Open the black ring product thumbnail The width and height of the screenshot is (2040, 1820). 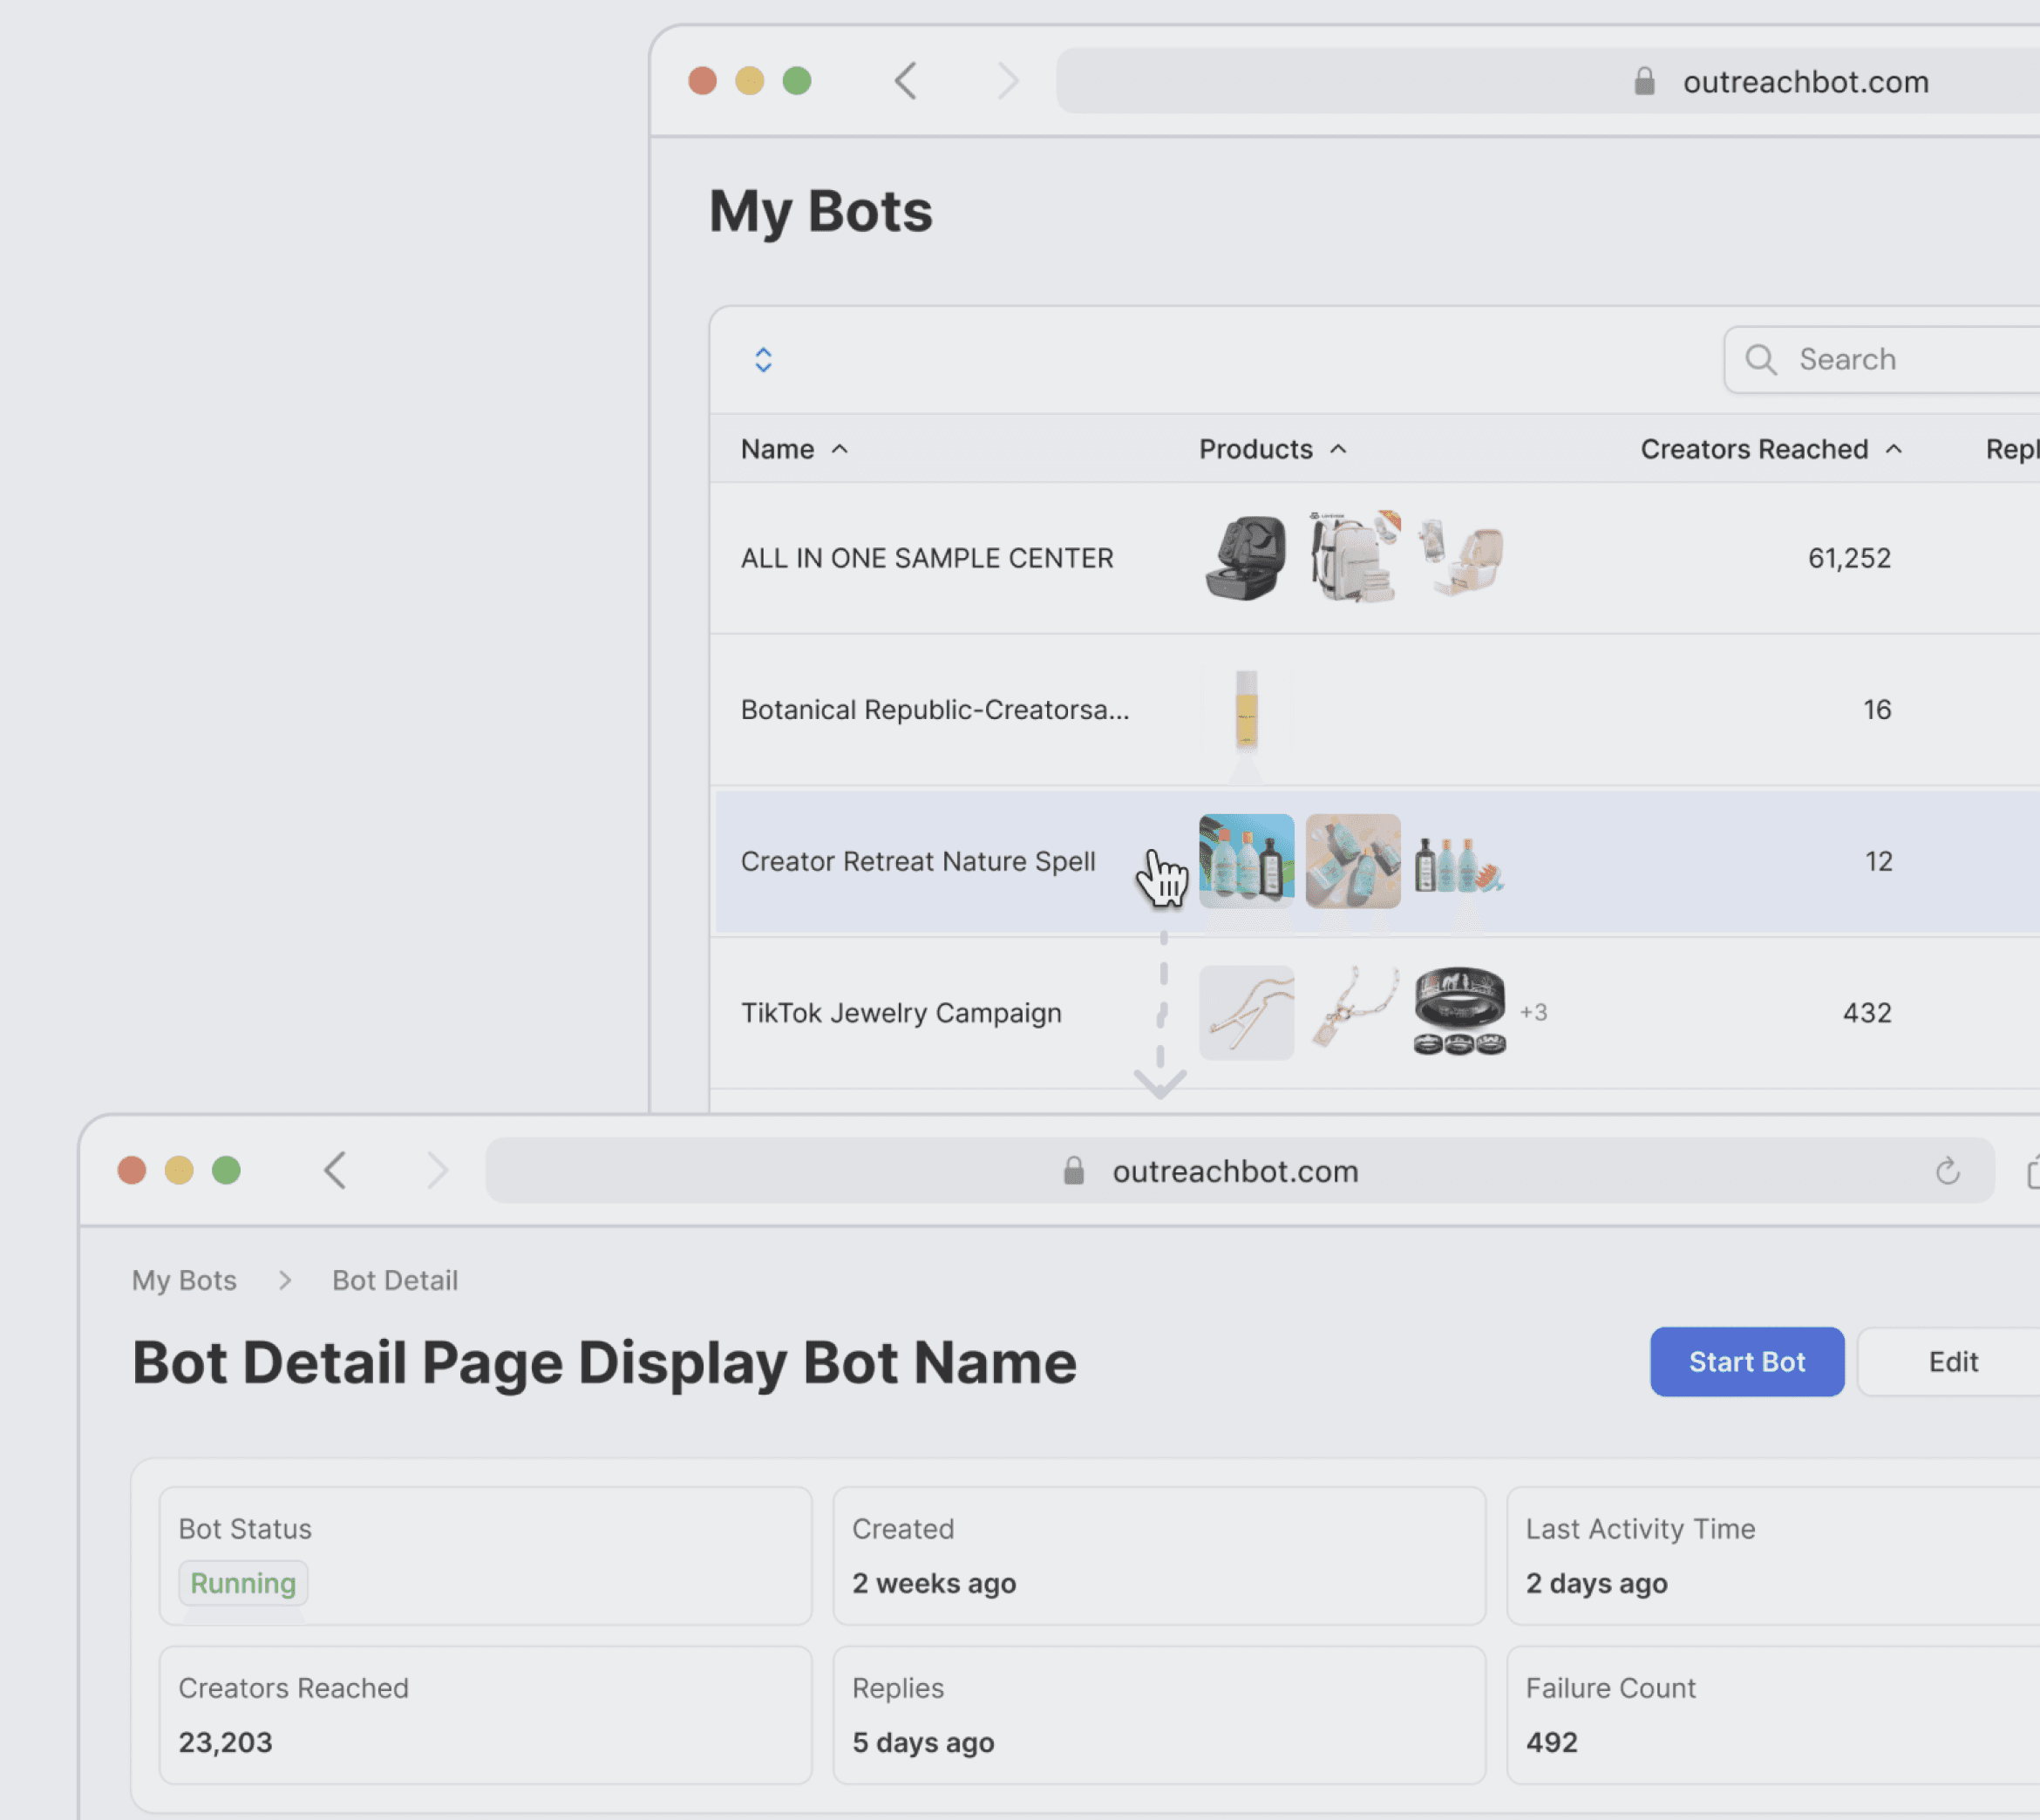1459,1012
